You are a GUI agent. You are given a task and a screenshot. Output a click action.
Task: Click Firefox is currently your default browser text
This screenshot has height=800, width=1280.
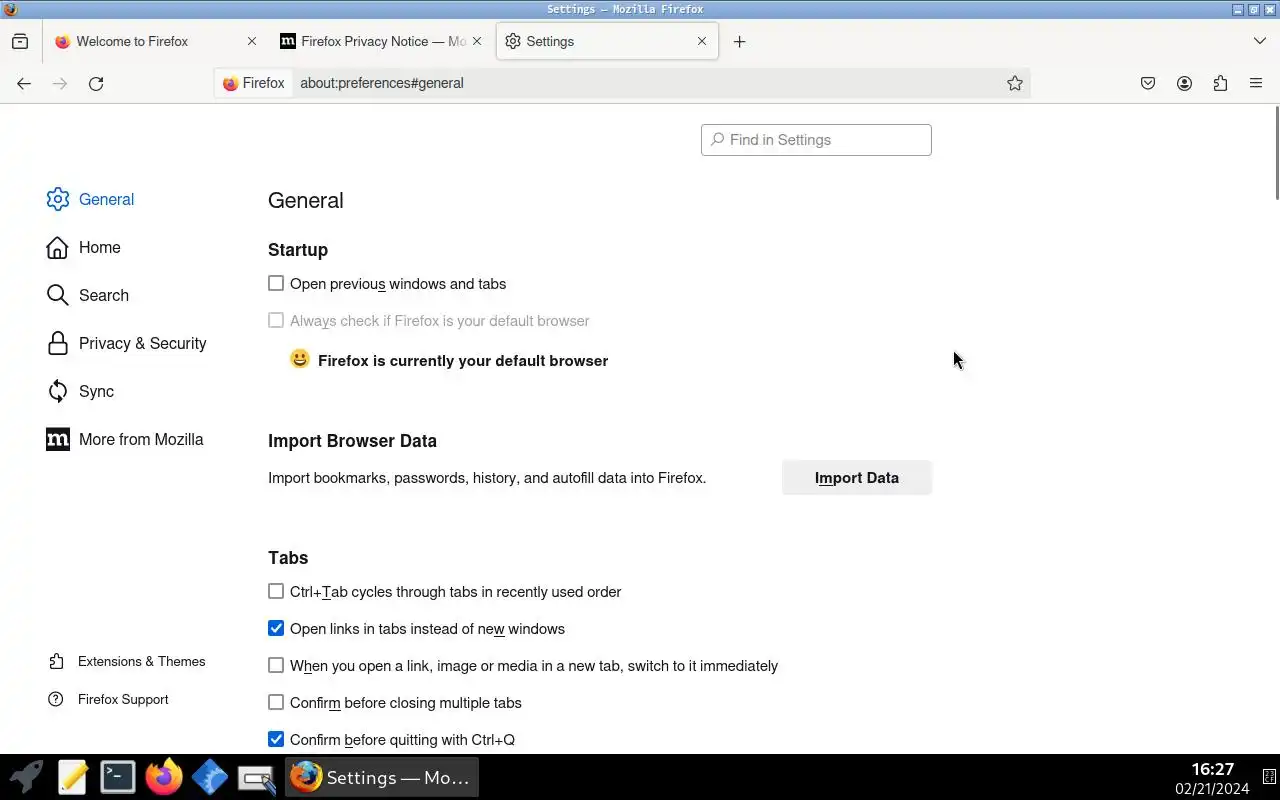click(463, 361)
